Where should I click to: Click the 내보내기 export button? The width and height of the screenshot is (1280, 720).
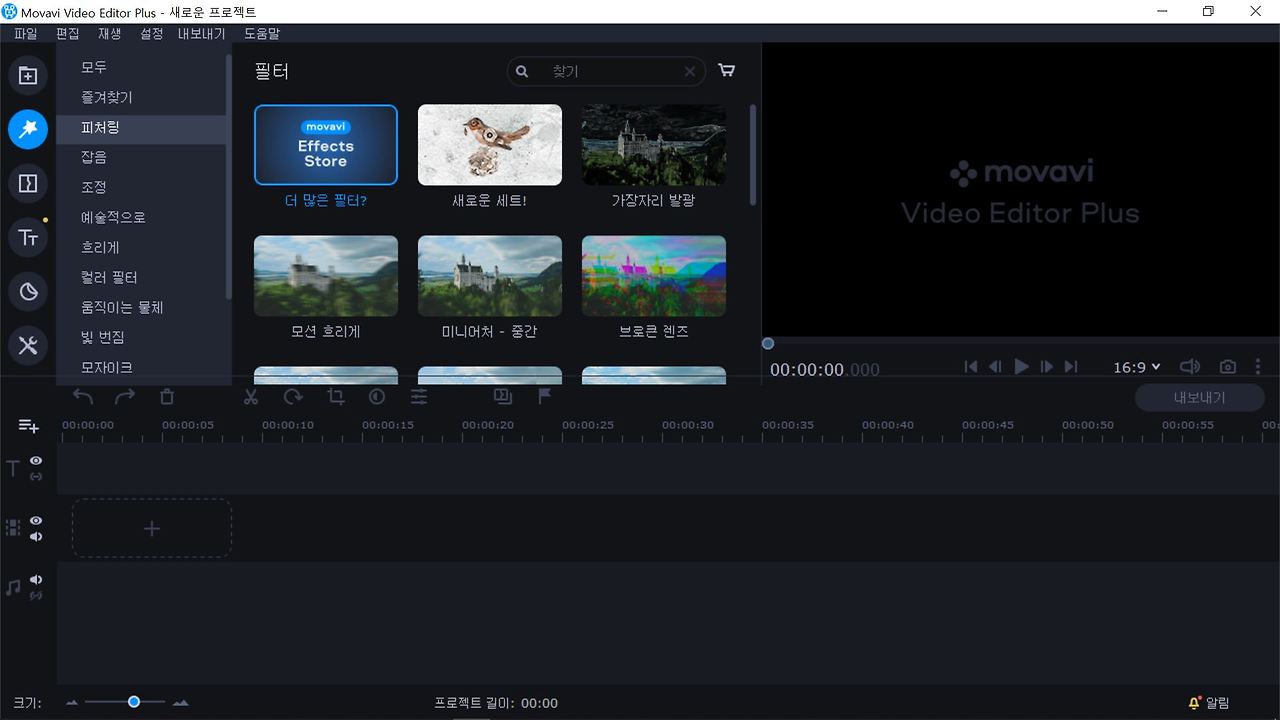point(1199,397)
